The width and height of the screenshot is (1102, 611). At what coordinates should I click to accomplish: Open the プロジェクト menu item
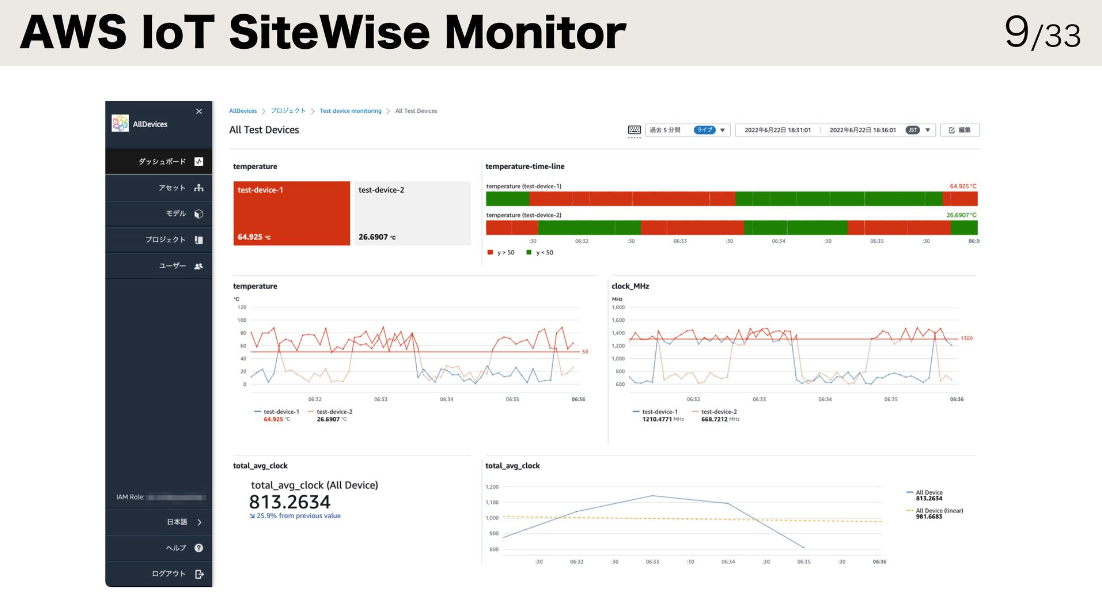pos(165,240)
